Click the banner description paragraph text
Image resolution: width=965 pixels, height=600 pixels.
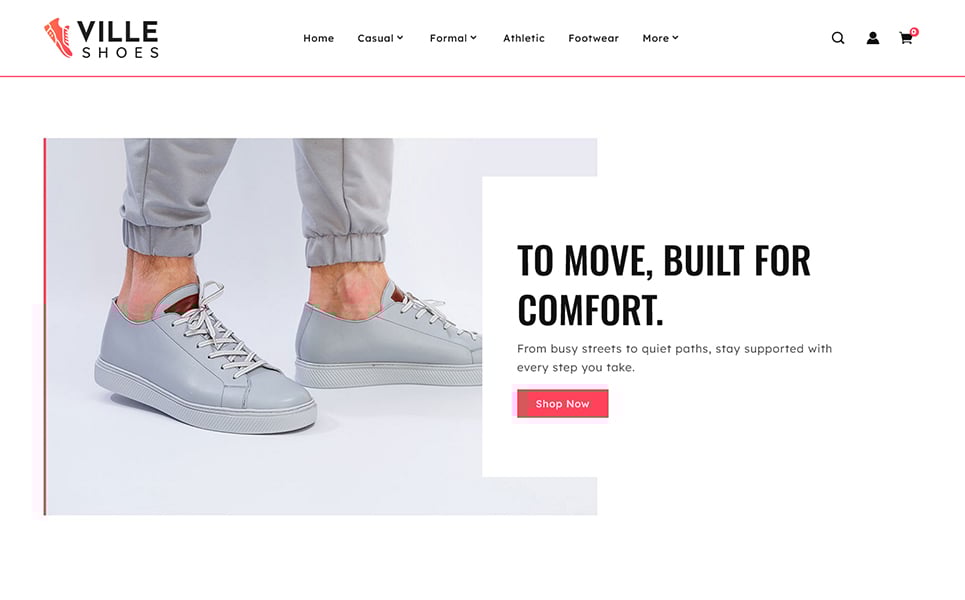tap(675, 358)
